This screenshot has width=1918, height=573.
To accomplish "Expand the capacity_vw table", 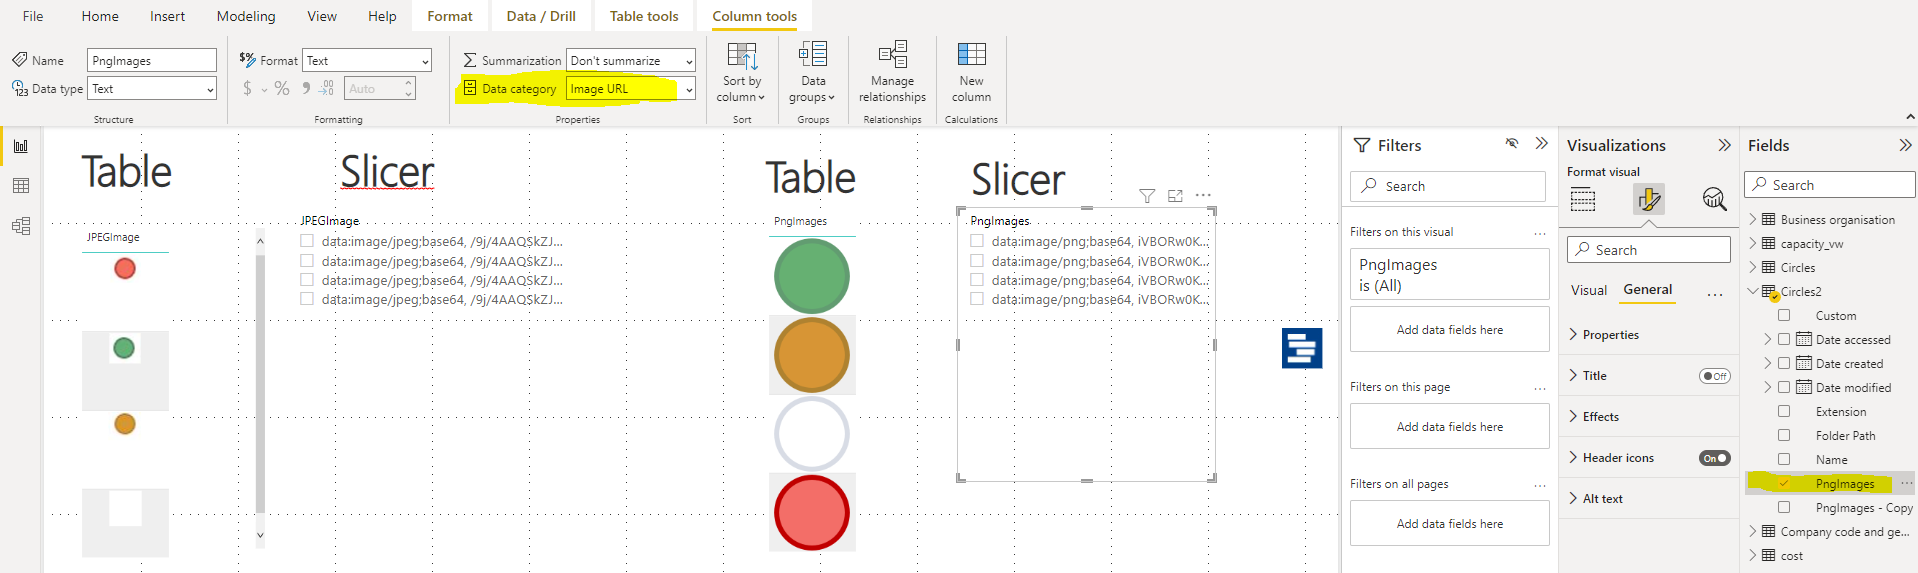I will tap(1753, 243).
